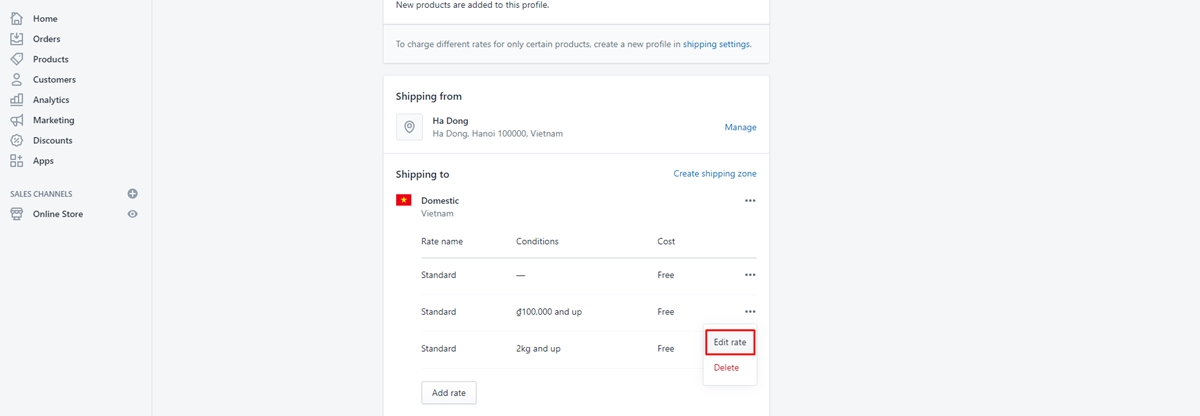Viewport: 1200px width, 416px height.
Task: Click the Conditions column header
Action: click(x=537, y=241)
